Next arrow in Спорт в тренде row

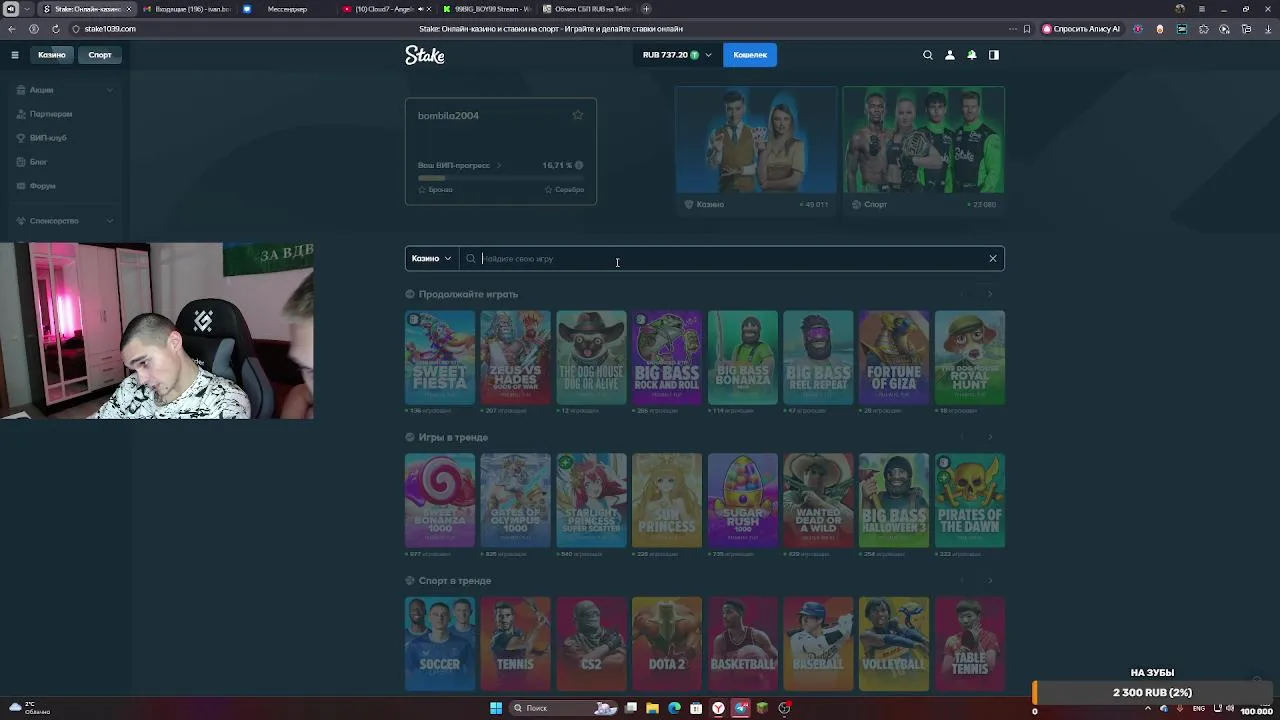tap(990, 580)
